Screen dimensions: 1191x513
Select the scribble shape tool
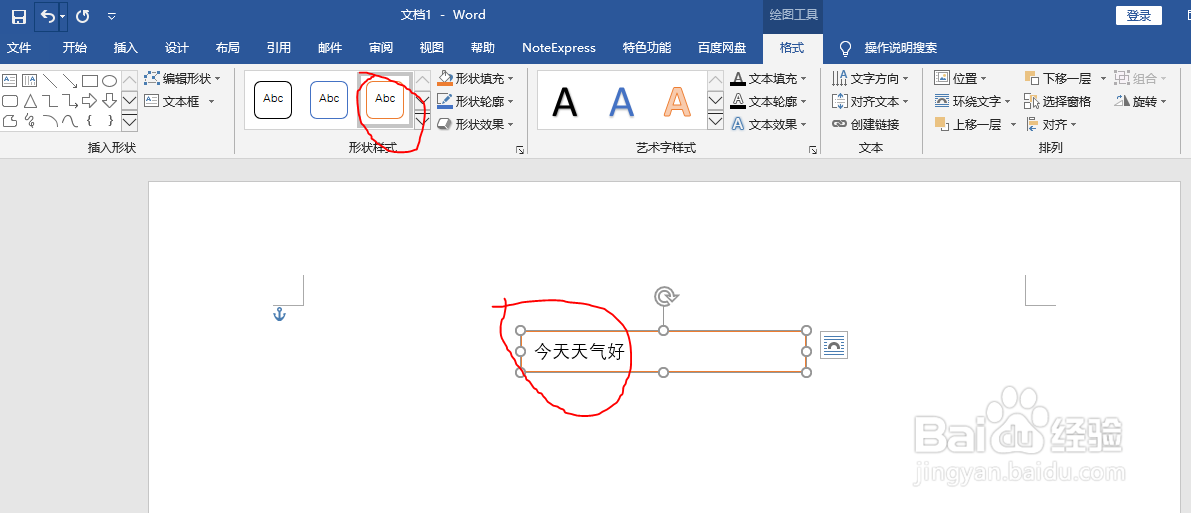[30, 120]
